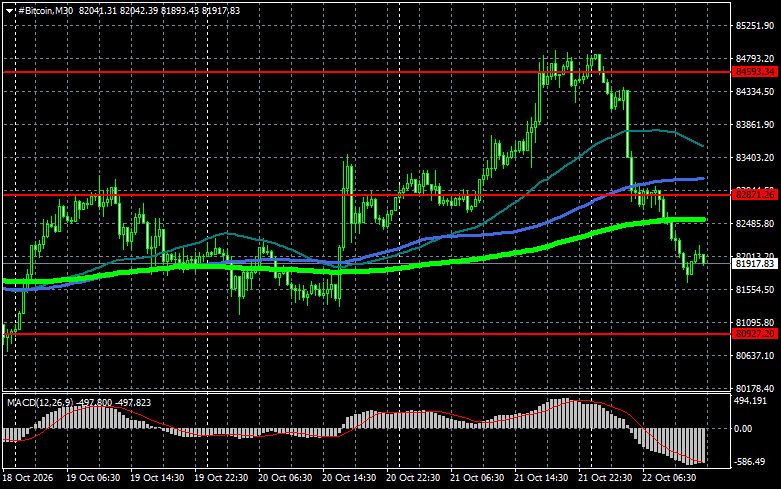This screenshot has width=781, height=489.
Task: Click the MACD values -497.800 -497.823
Action: [113, 402]
